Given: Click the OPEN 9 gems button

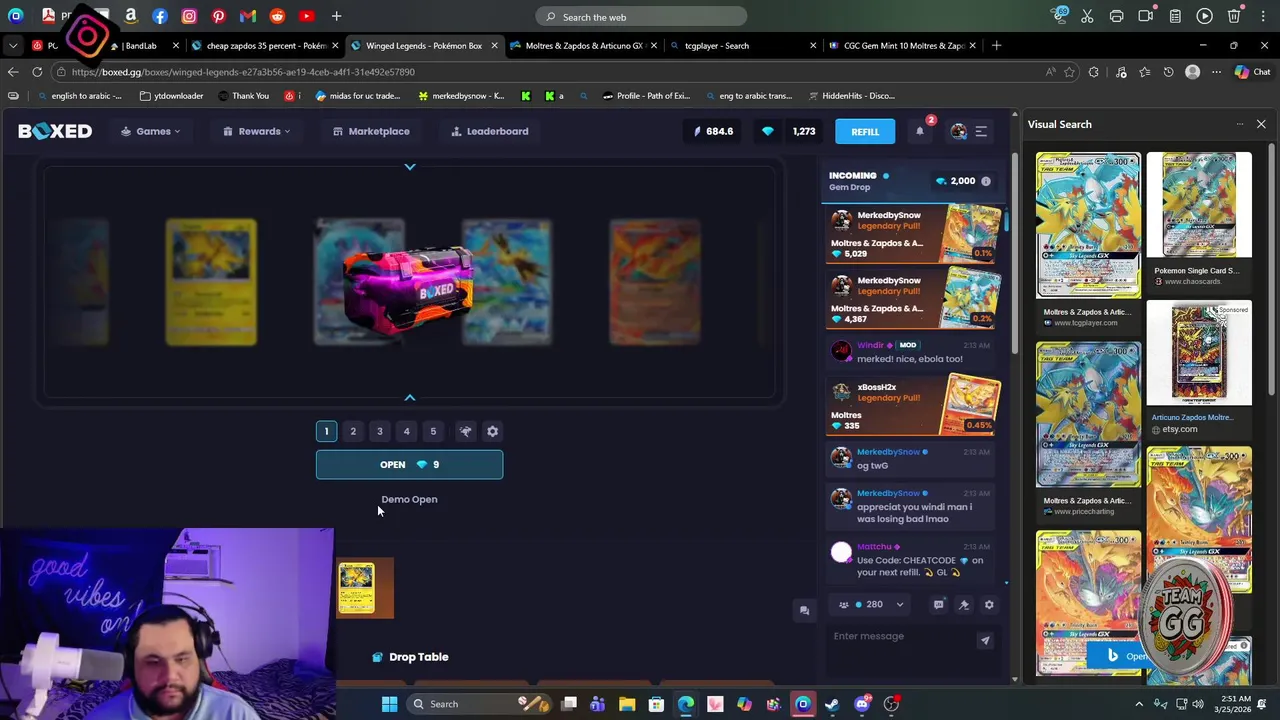Looking at the screenshot, I should 409,464.
